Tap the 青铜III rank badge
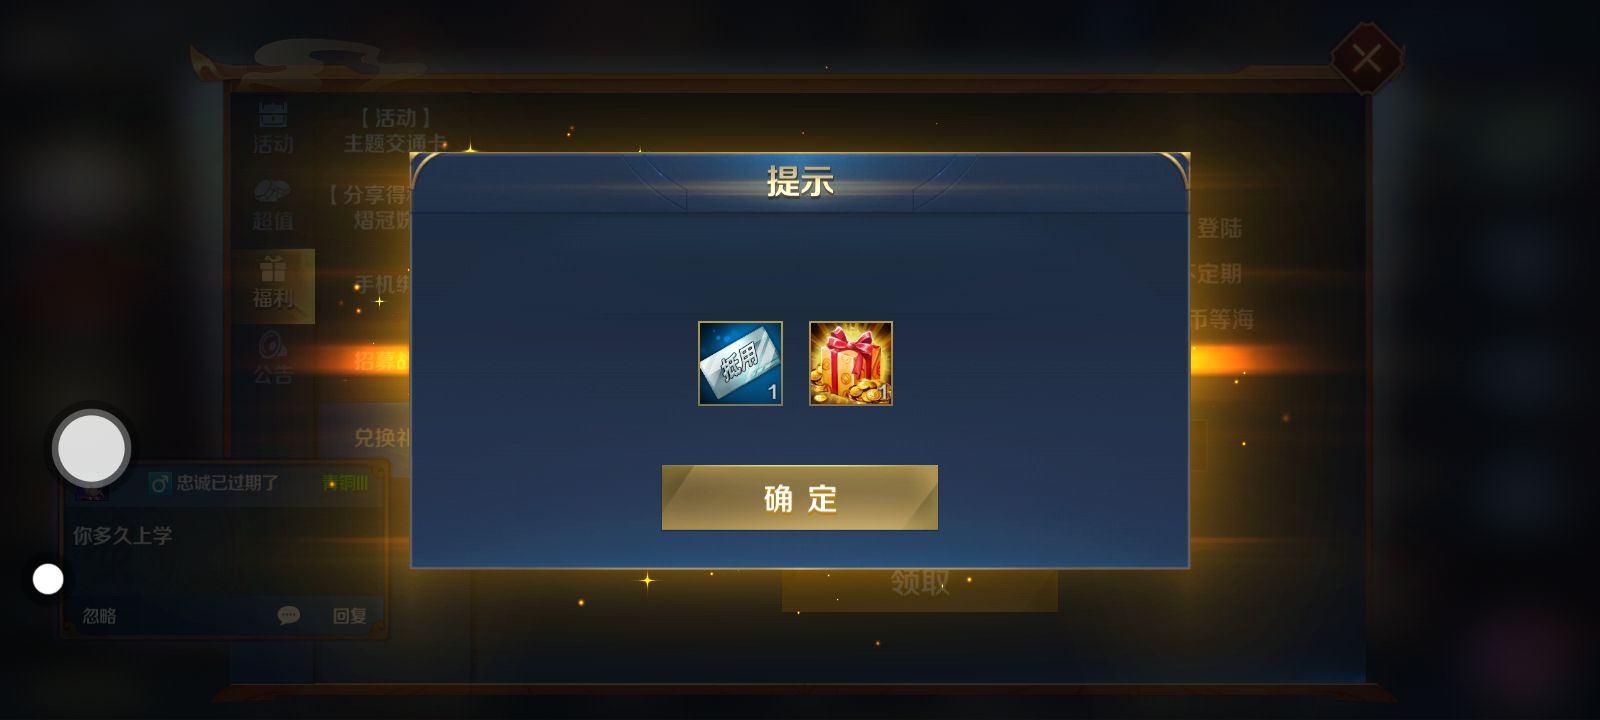Image resolution: width=1600 pixels, height=720 pixels. coord(345,483)
